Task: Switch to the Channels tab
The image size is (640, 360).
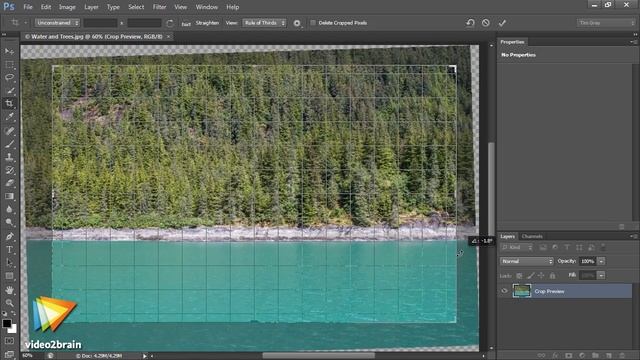Action: 532,236
